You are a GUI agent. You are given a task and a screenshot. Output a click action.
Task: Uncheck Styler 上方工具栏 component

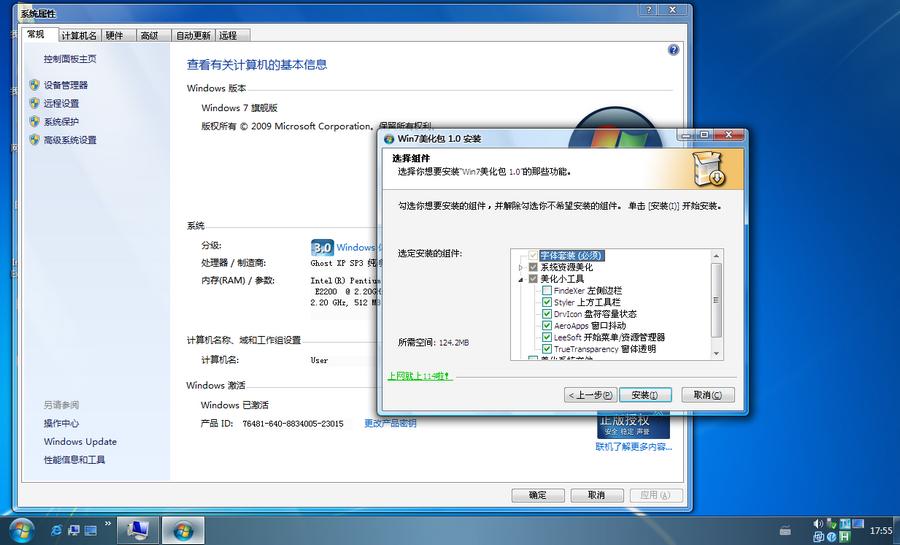(x=547, y=302)
